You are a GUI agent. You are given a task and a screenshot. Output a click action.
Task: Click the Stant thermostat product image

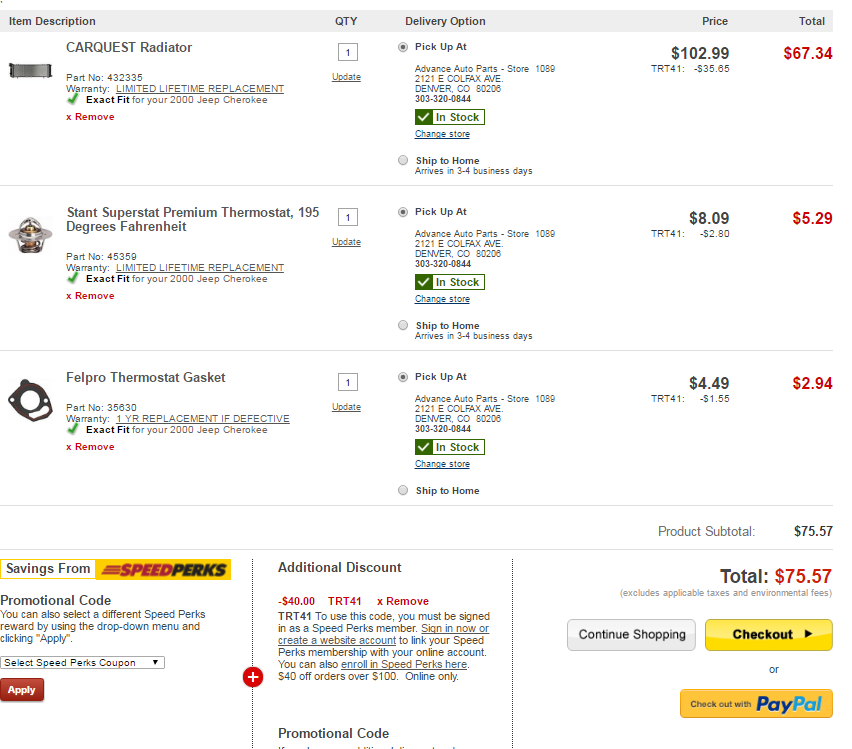30,236
